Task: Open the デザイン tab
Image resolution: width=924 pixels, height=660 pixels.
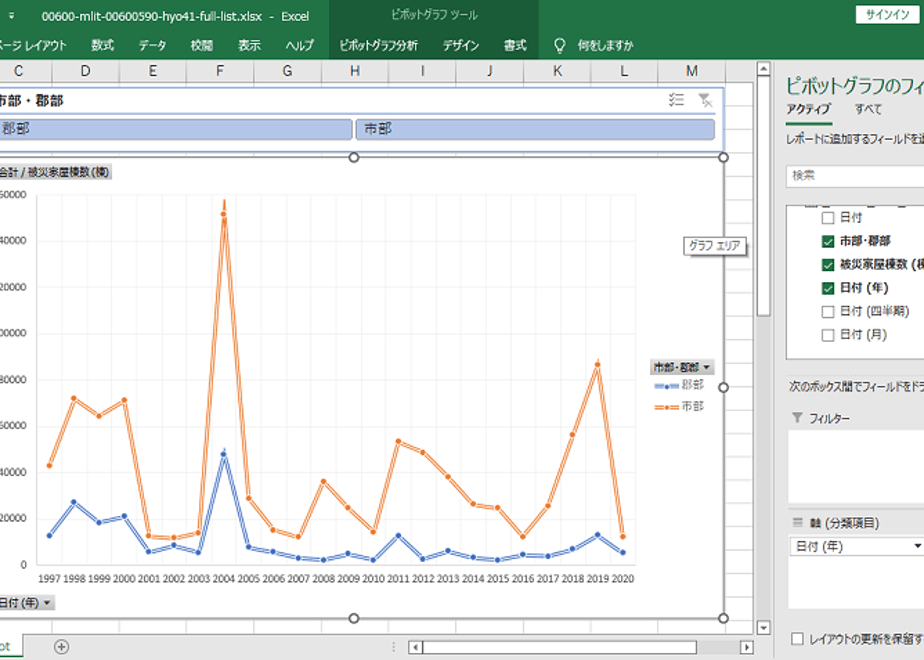Action: point(461,45)
